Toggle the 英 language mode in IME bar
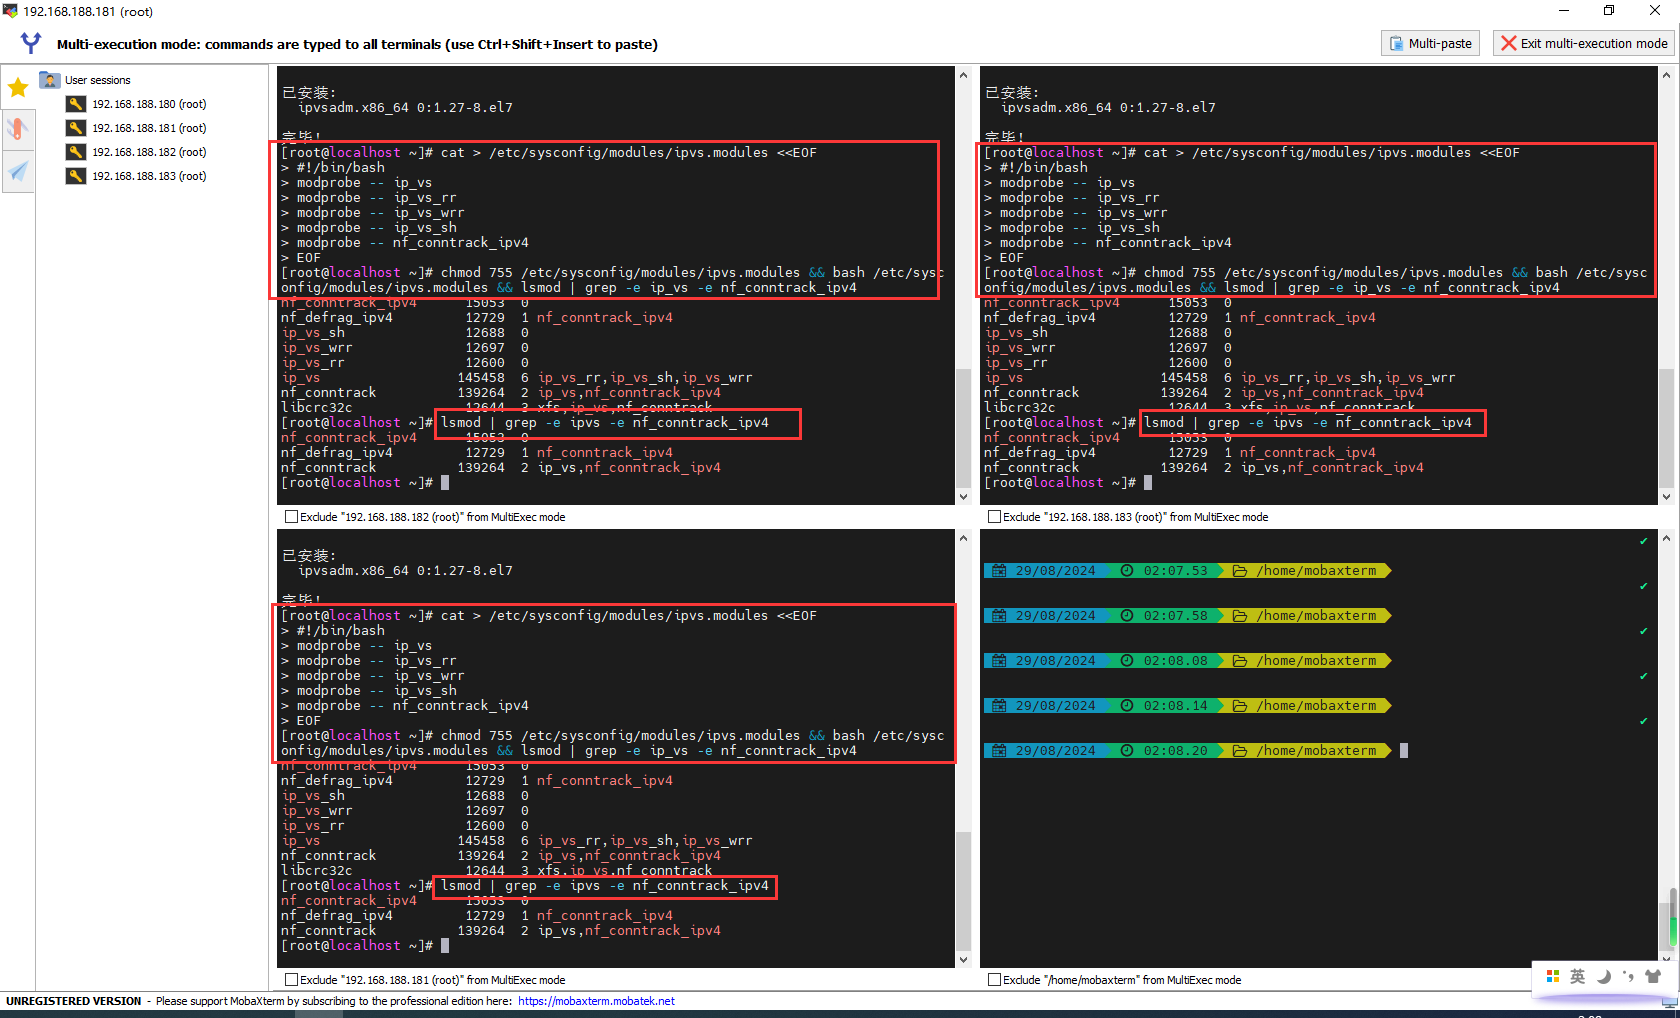This screenshot has width=1680, height=1018. point(1578,976)
